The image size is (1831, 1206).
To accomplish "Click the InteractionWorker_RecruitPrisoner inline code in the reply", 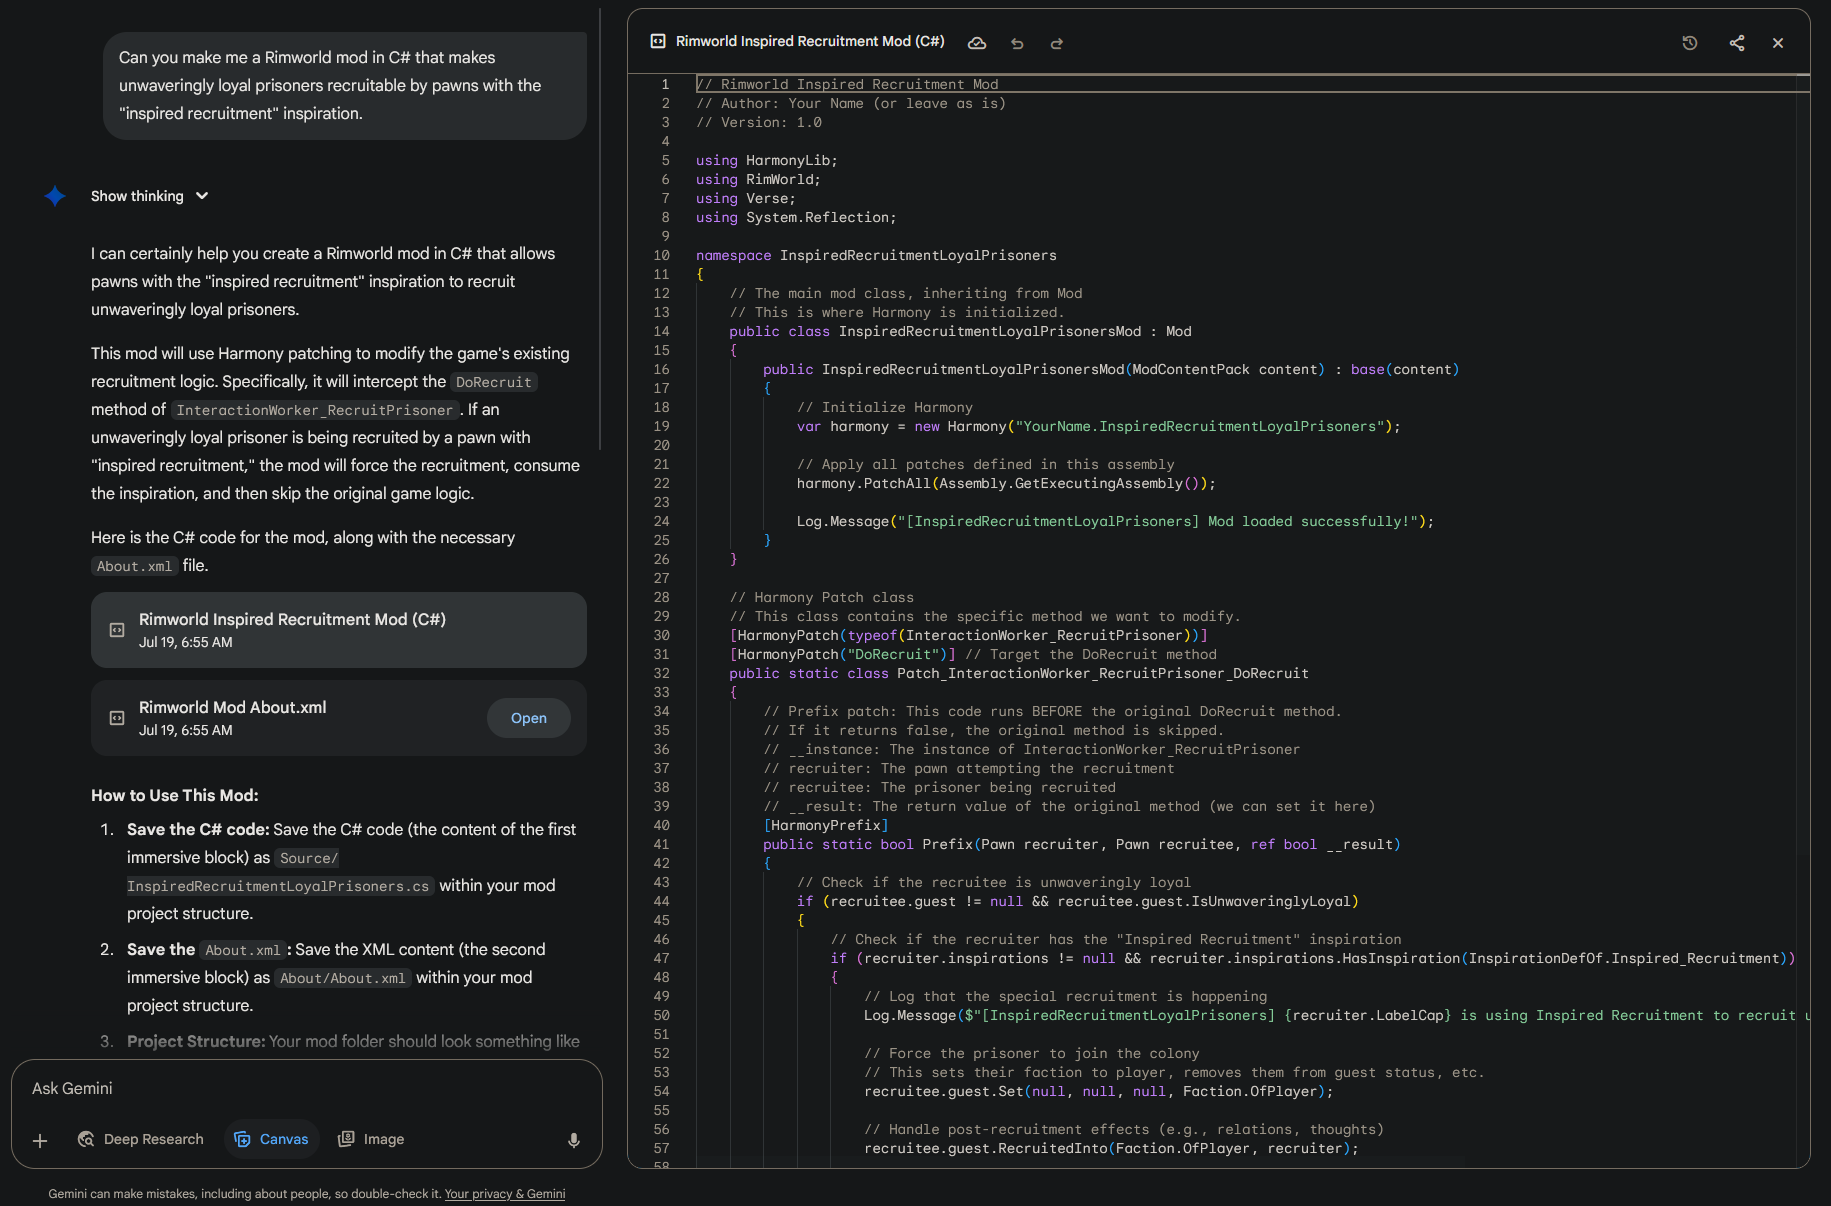I will tap(315, 410).
